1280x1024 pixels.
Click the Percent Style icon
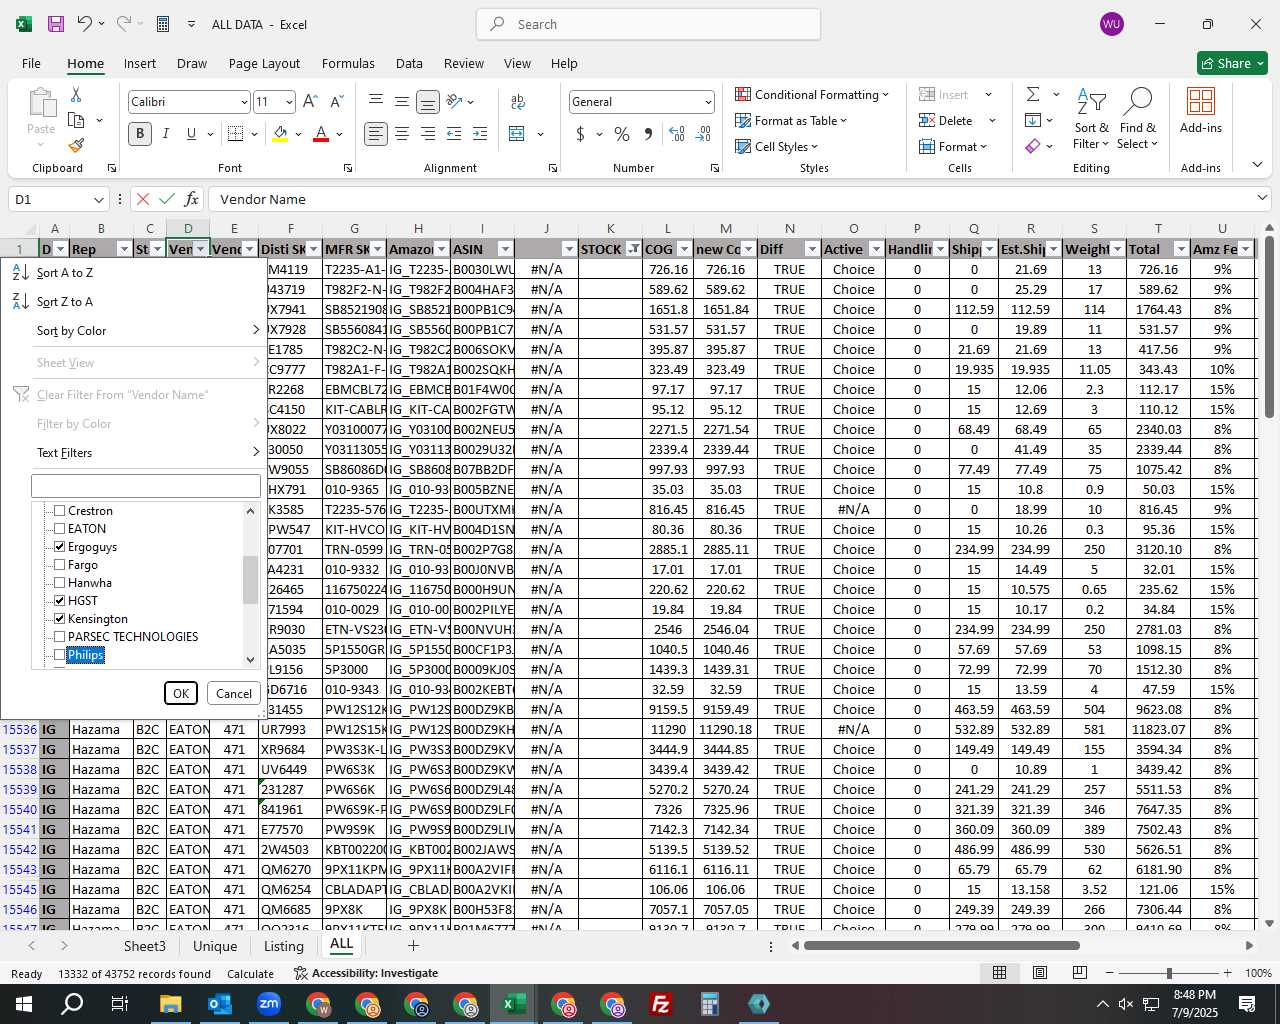pyautogui.click(x=622, y=134)
